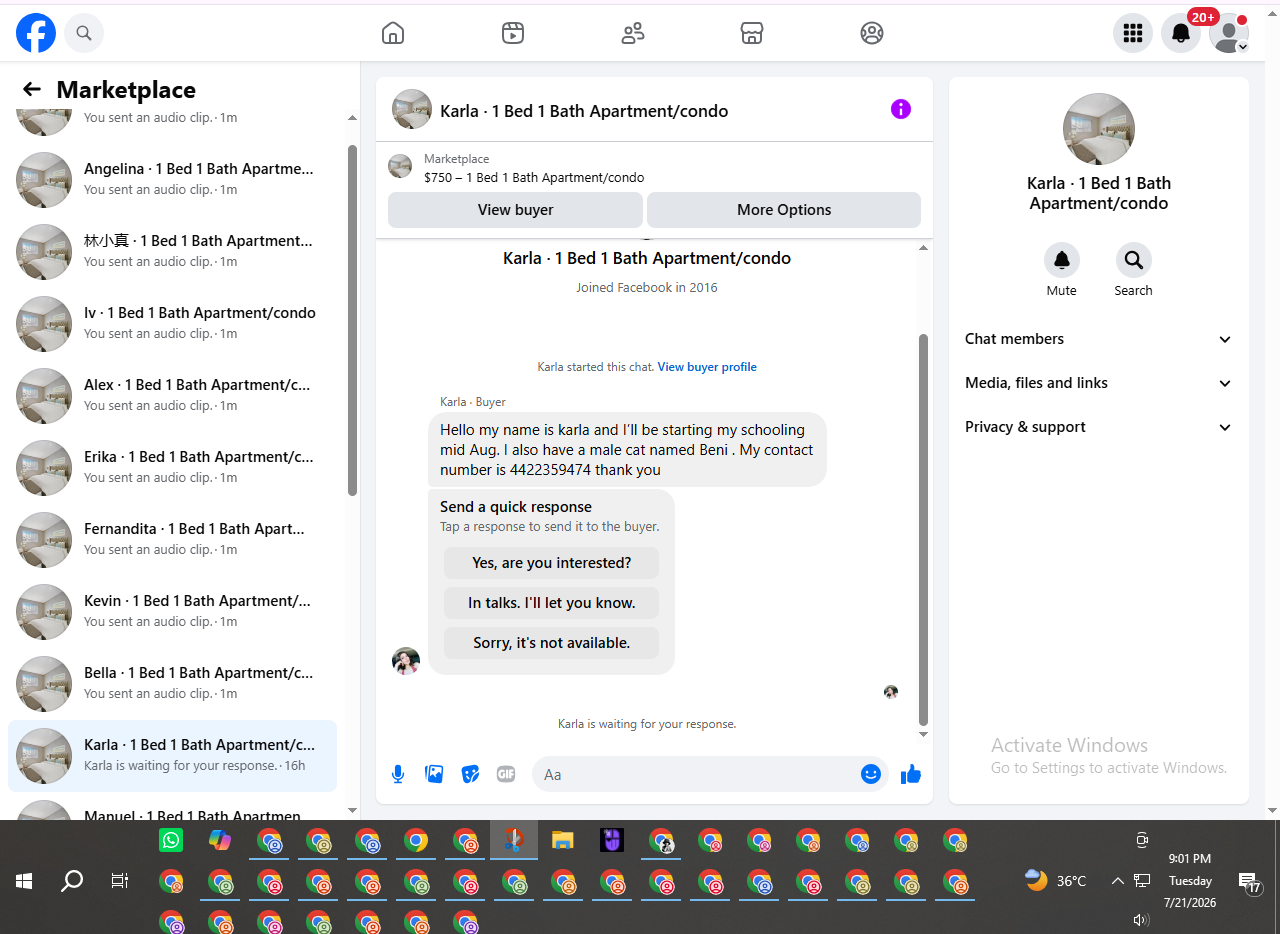Open the Marketplace storefront icon in top navigation
Image resolution: width=1280 pixels, height=934 pixels.
coord(752,34)
